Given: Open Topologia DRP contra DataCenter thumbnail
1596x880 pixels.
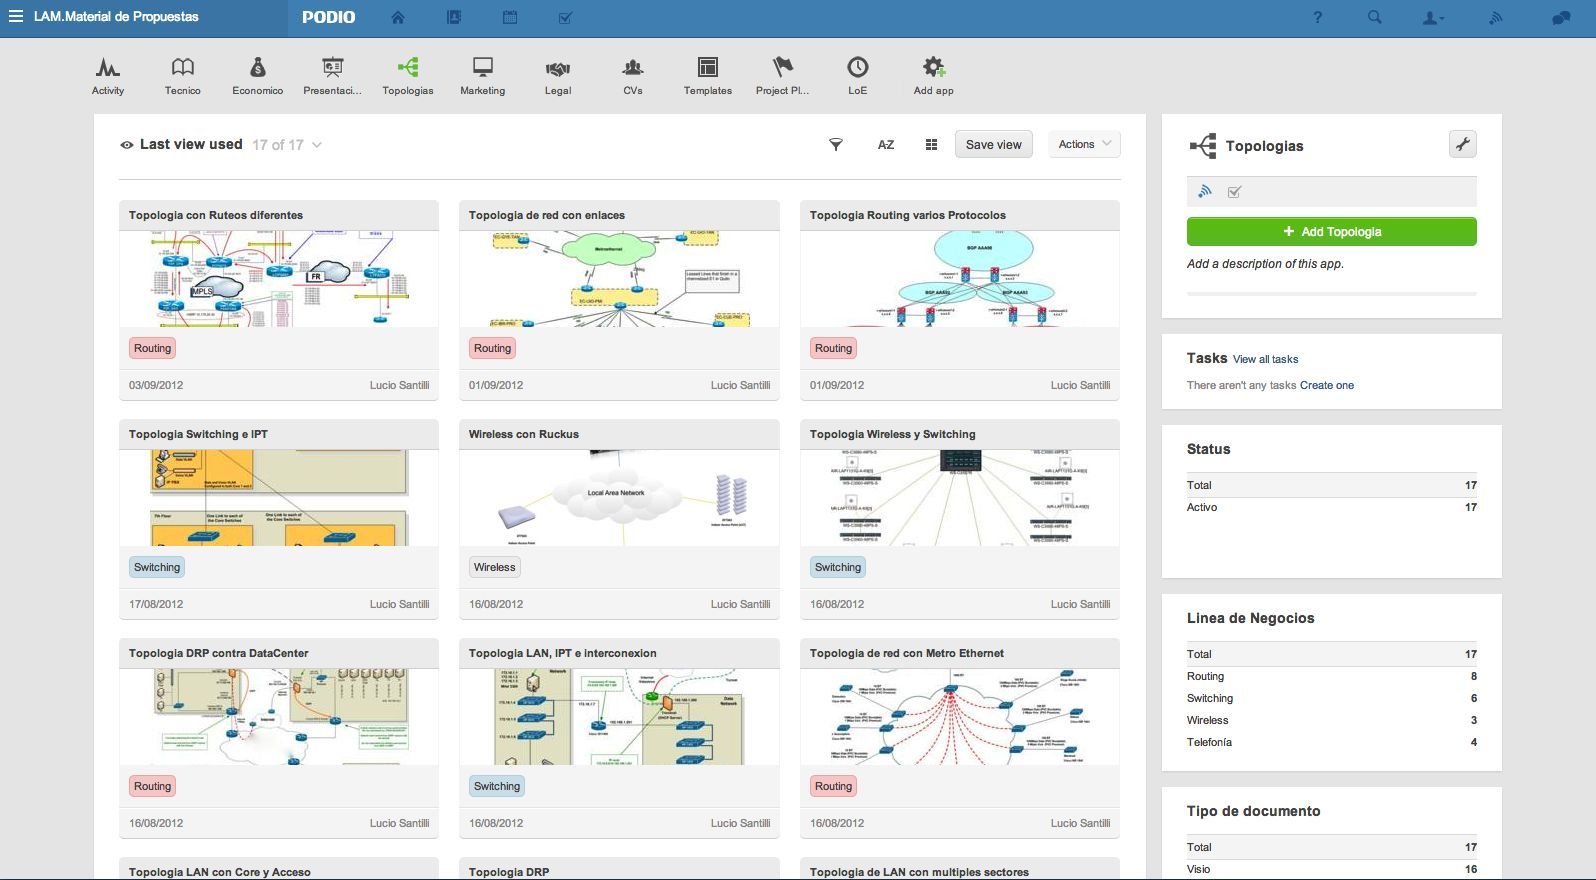Looking at the screenshot, I should 279,717.
